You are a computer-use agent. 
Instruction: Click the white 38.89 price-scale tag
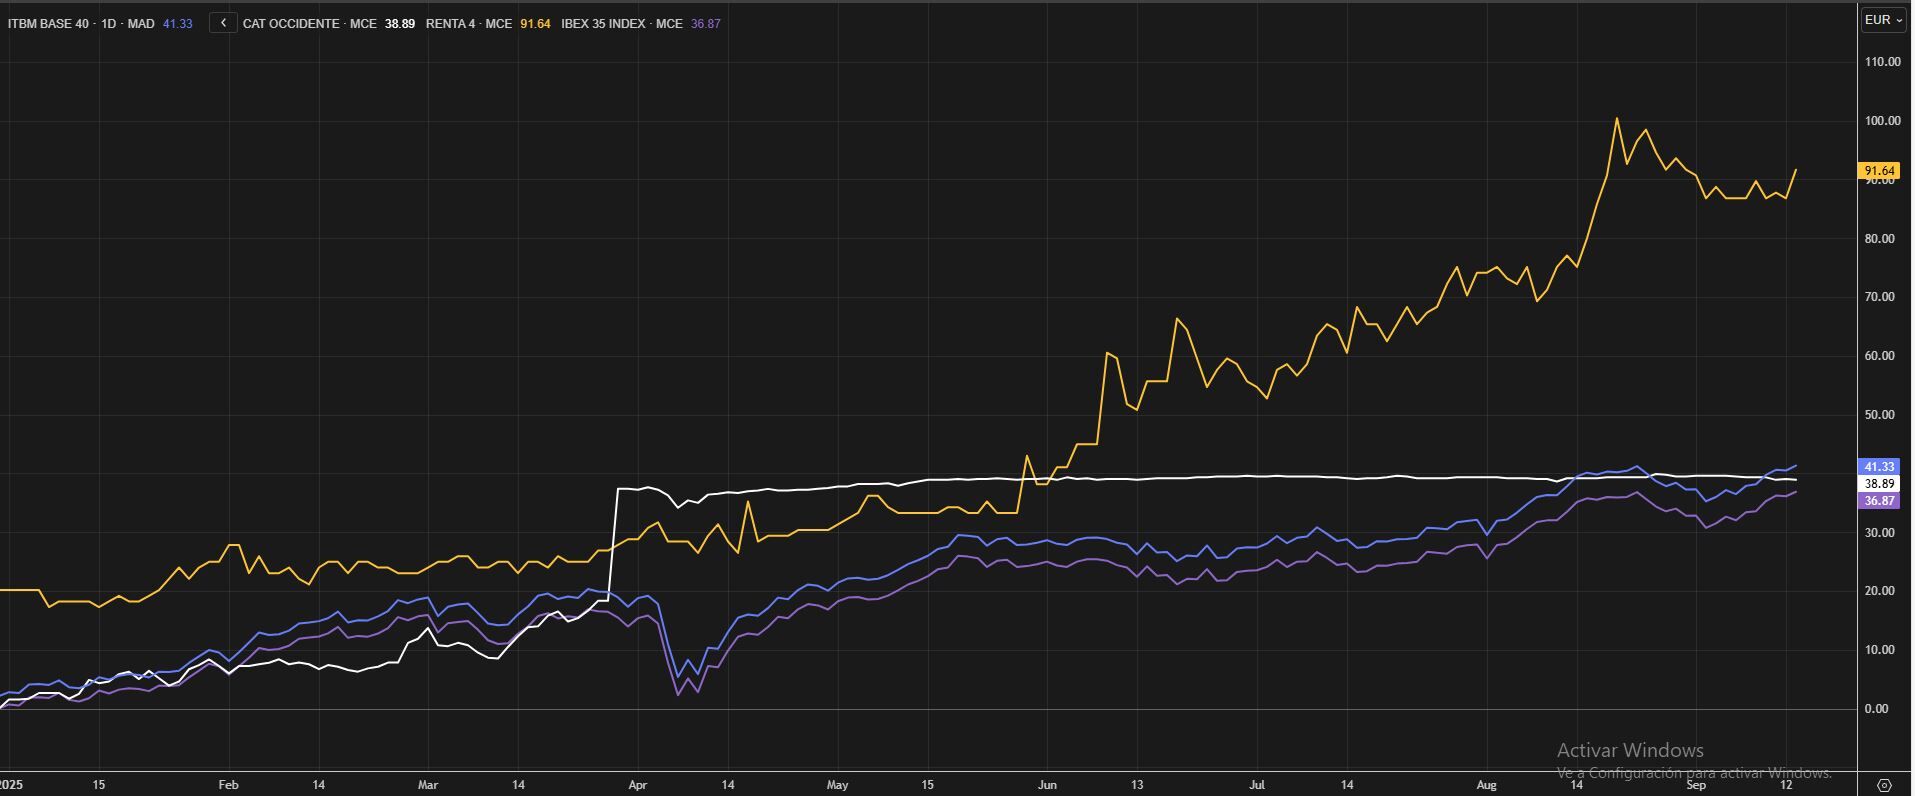(1879, 484)
